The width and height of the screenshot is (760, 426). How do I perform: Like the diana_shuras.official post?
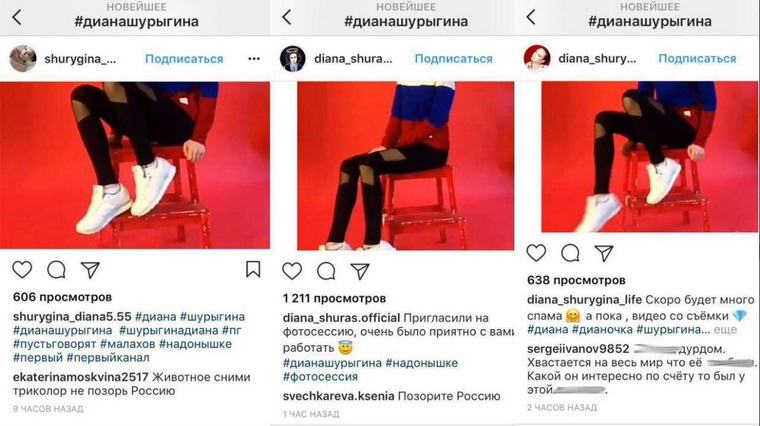click(x=292, y=271)
